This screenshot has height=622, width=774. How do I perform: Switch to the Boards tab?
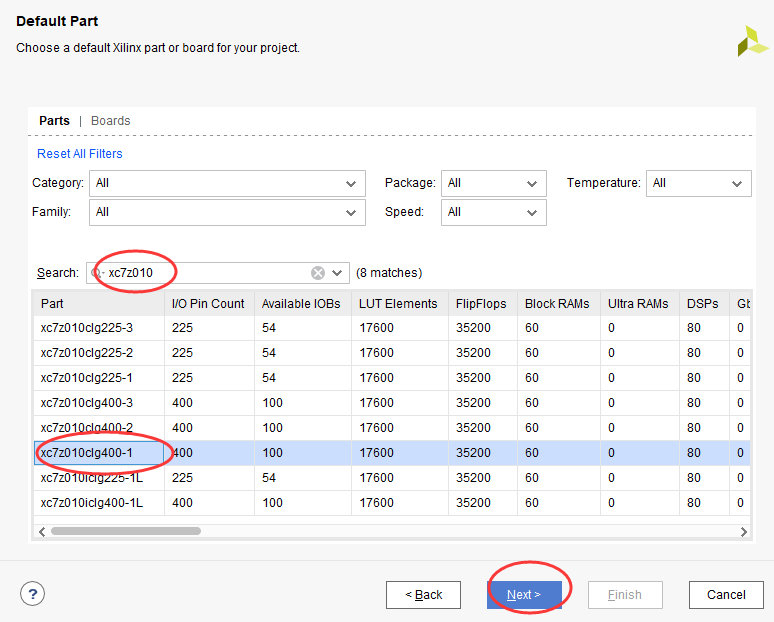[111, 121]
